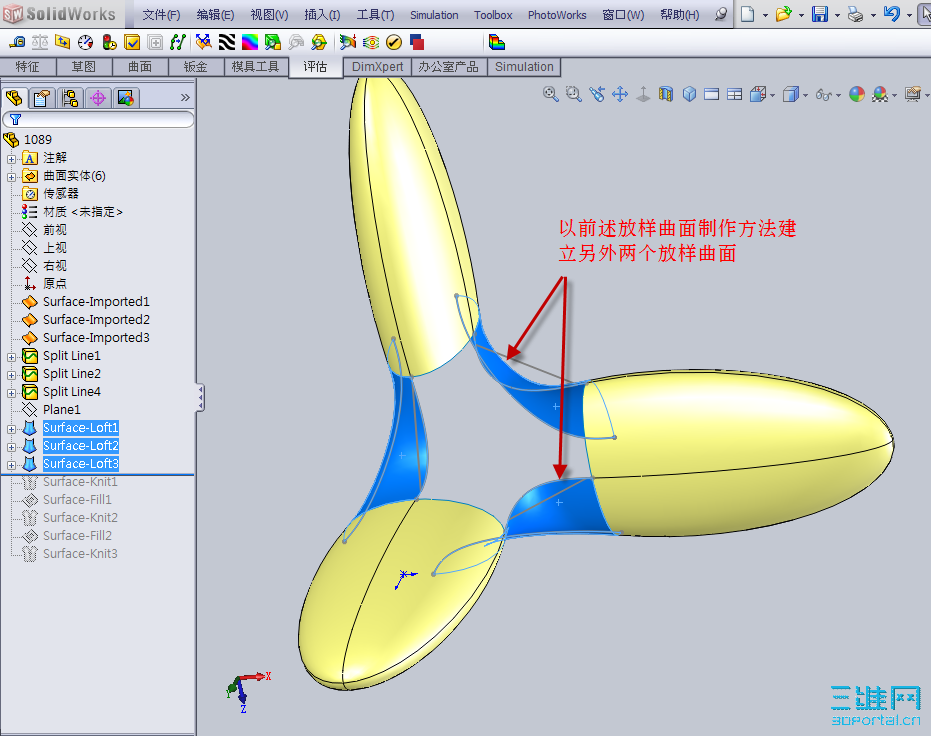
Task: Click the FloXpress flow icon
Action: 371,42
